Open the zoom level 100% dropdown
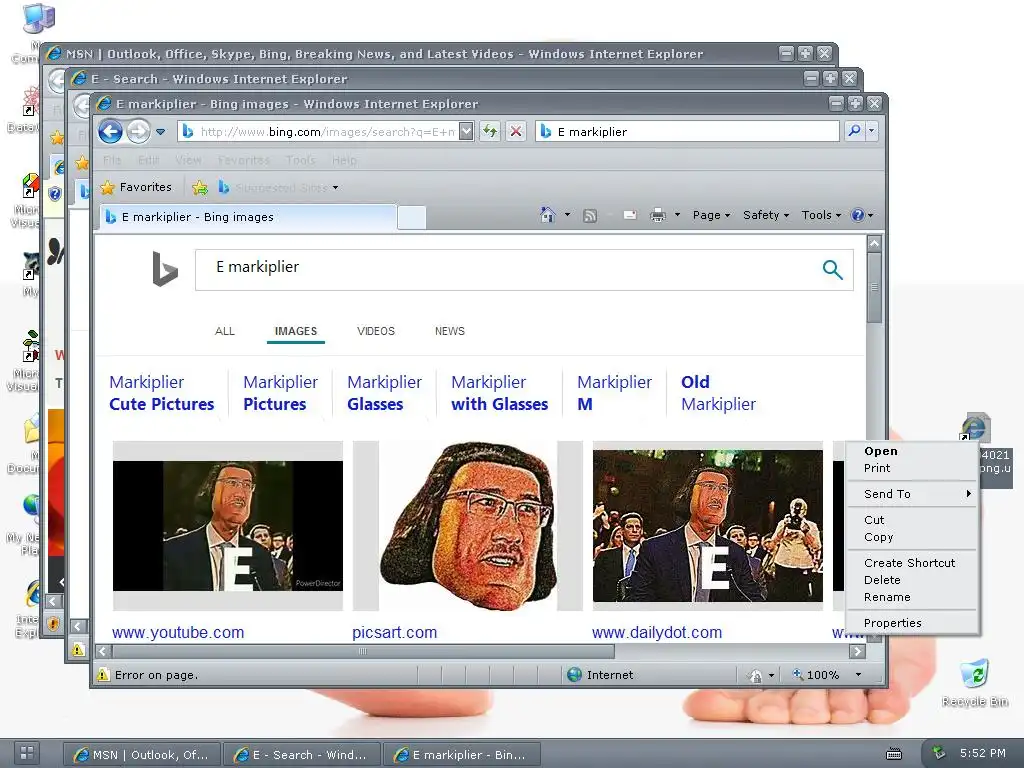This screenshot has width=1024, height=768. pyautogui.click(x=858, y=675)
